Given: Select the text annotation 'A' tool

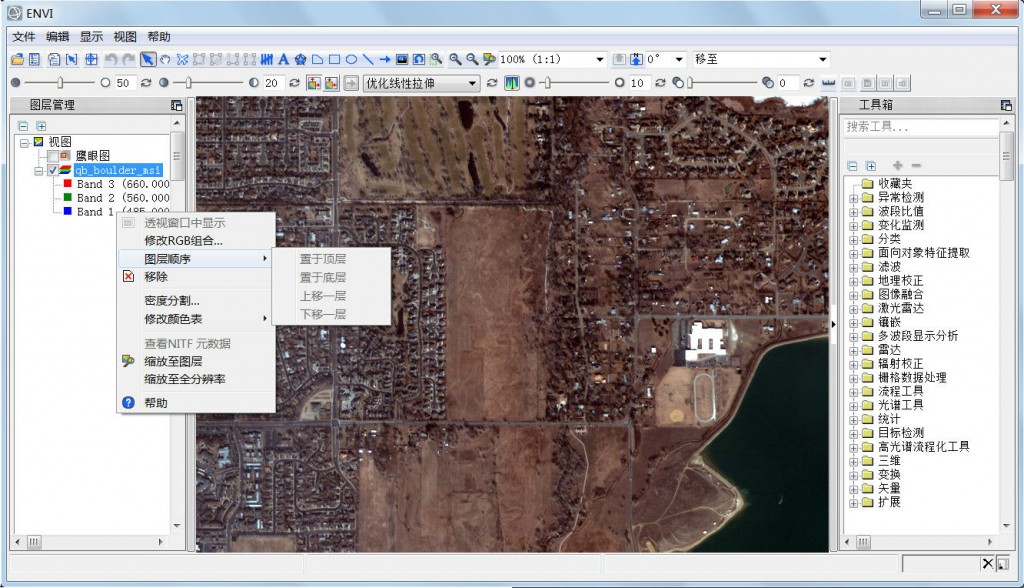Looking at the screenshot, I should (283, 59).
